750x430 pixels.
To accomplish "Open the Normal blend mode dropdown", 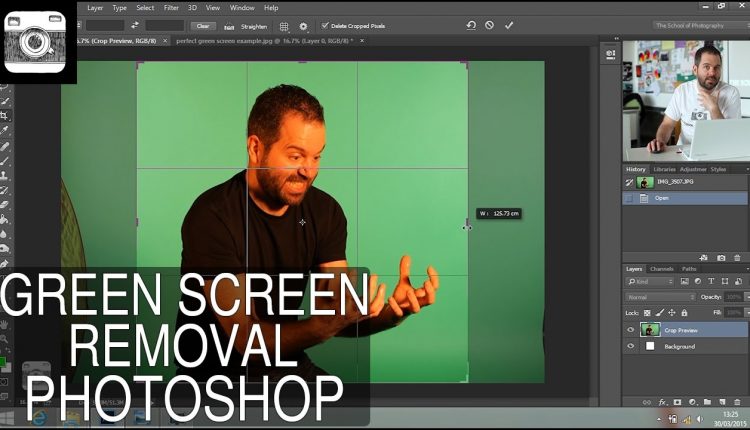I will pyautogui.click(x=661, y=297).
